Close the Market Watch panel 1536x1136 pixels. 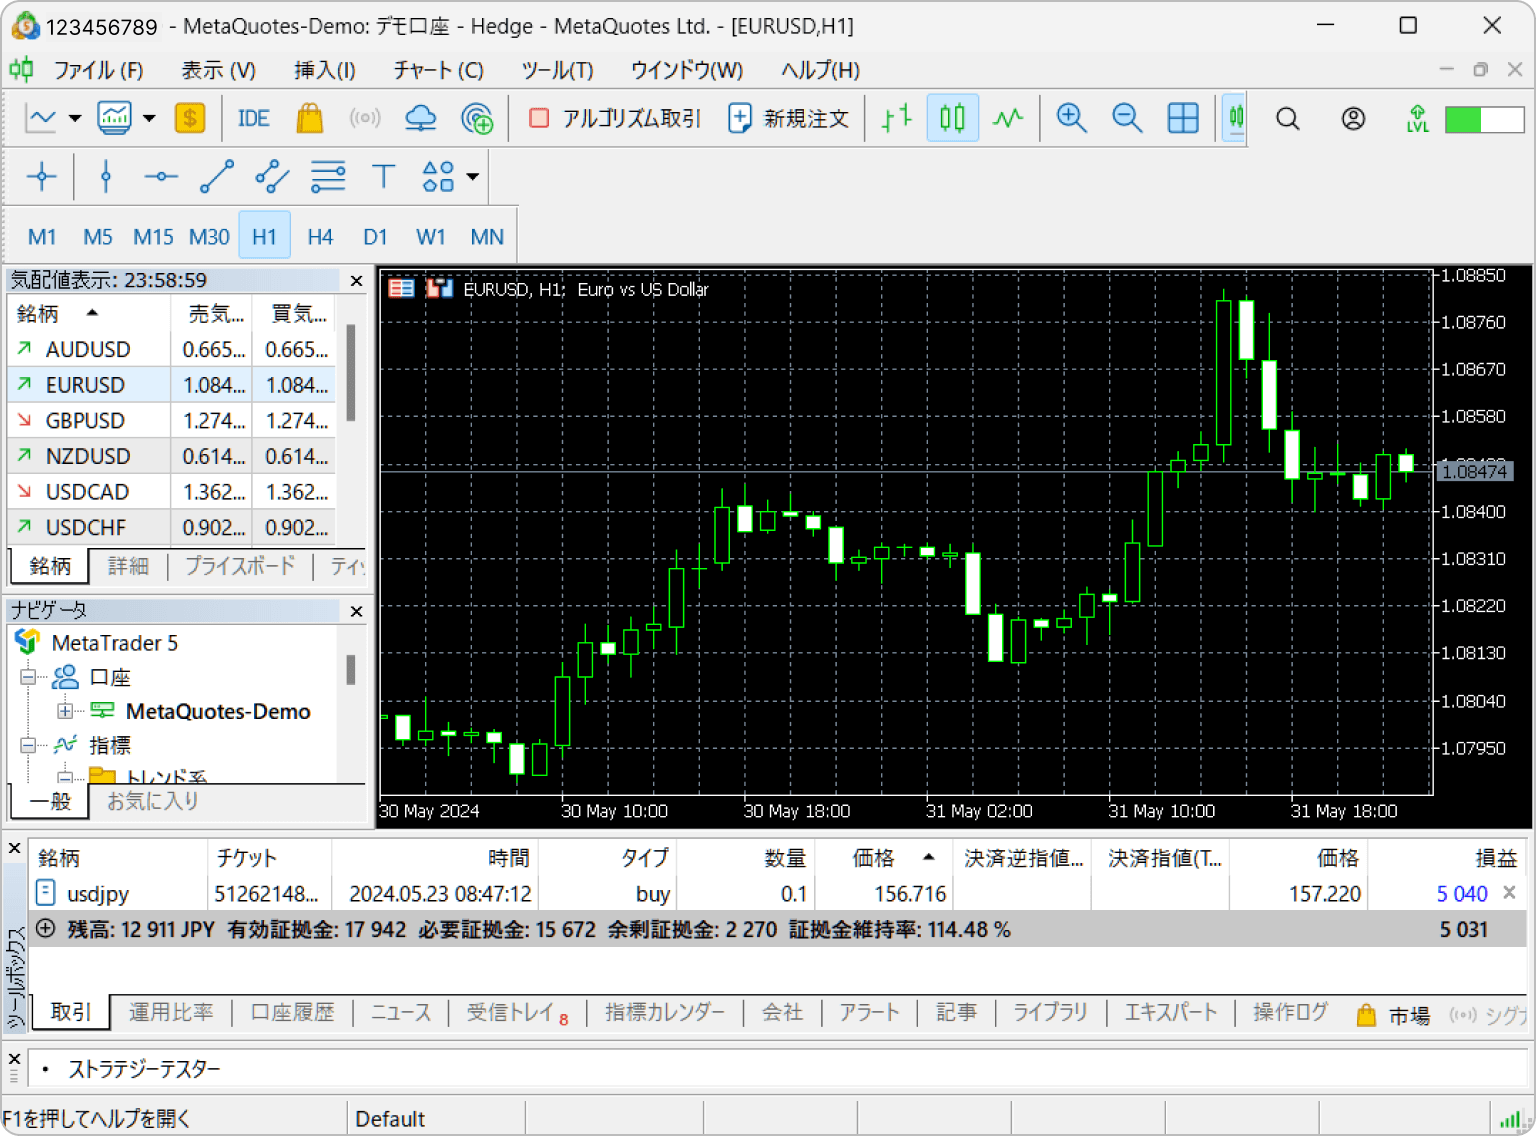coord(356,281)
